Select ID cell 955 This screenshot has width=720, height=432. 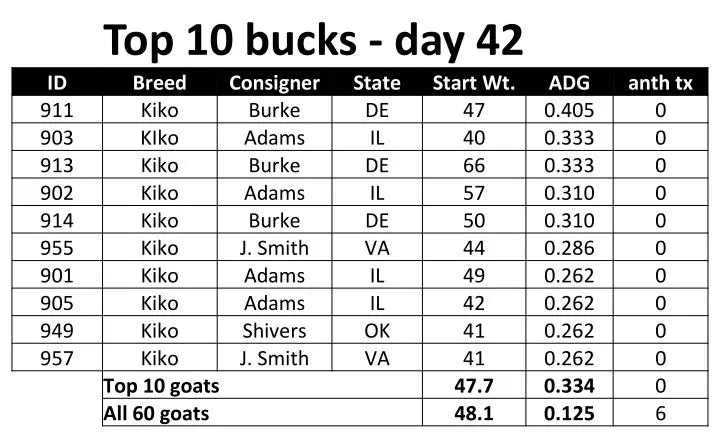(x=56, y=248)
